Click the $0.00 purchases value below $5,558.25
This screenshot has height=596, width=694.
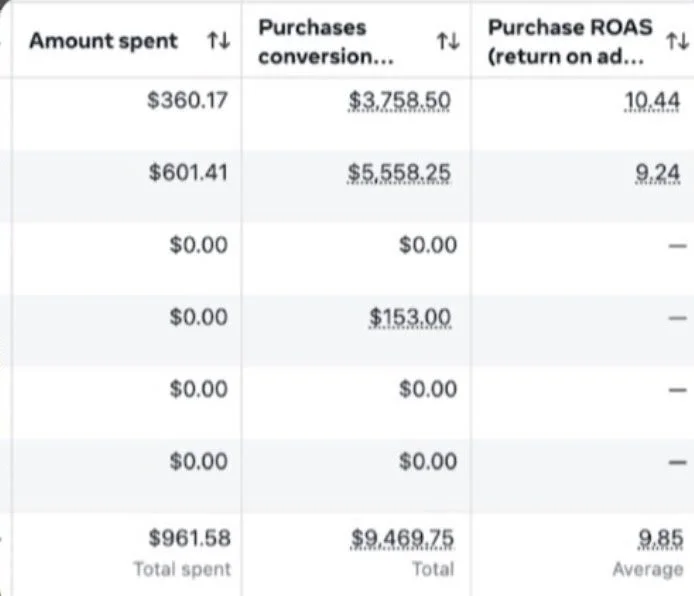pos(427,245)
